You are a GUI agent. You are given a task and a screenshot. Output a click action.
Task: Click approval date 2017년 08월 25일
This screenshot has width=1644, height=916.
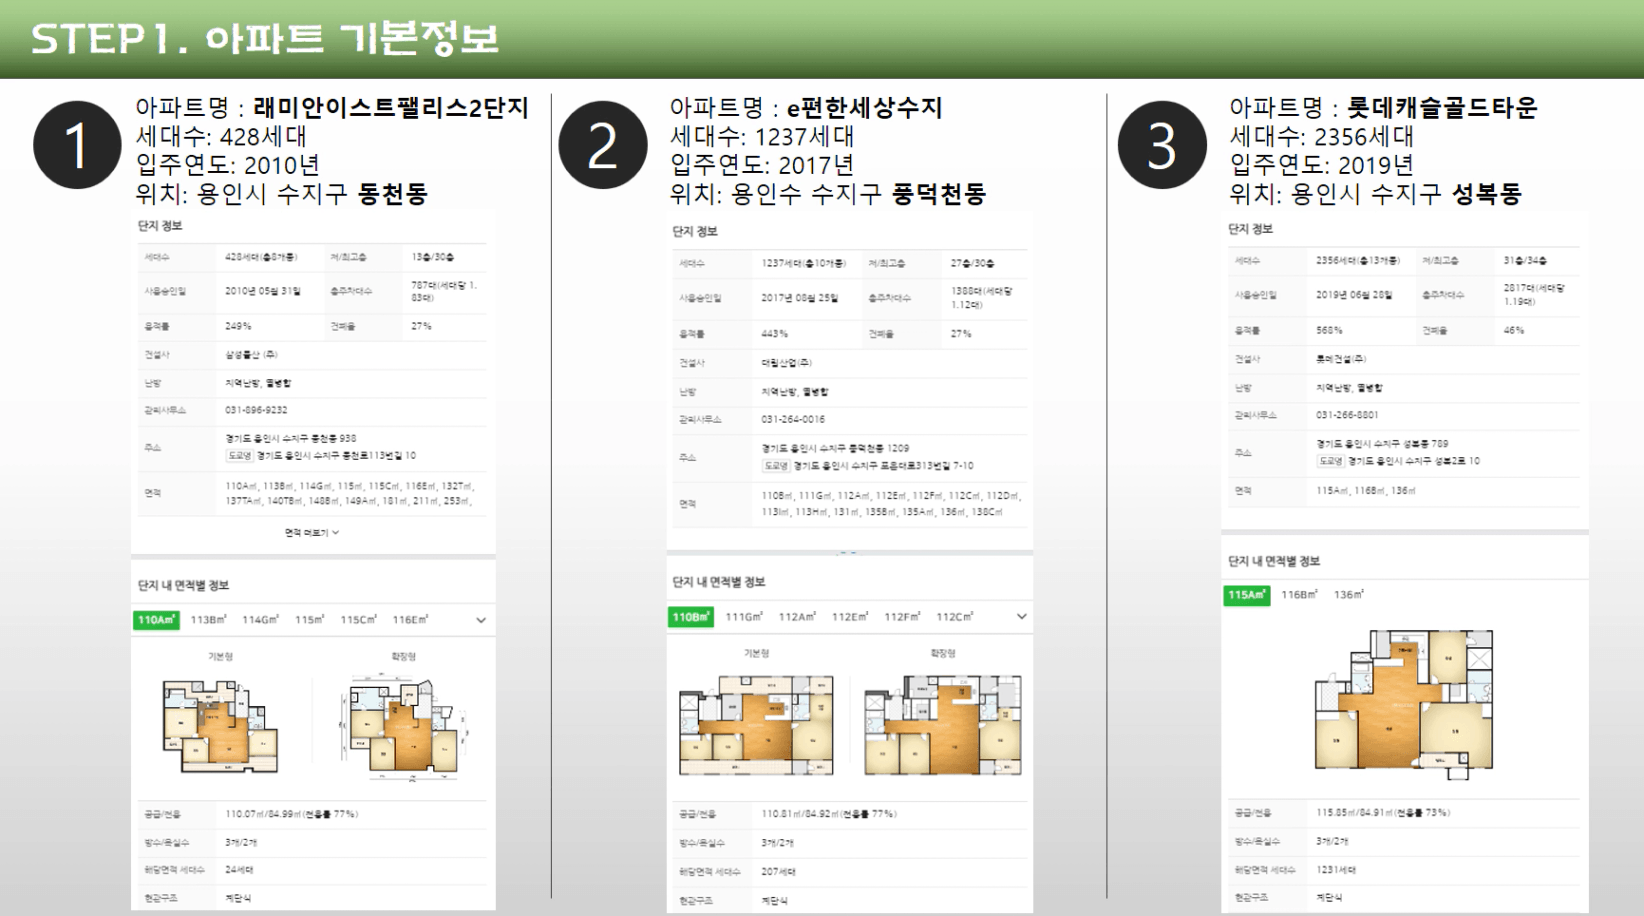[799, 298]
